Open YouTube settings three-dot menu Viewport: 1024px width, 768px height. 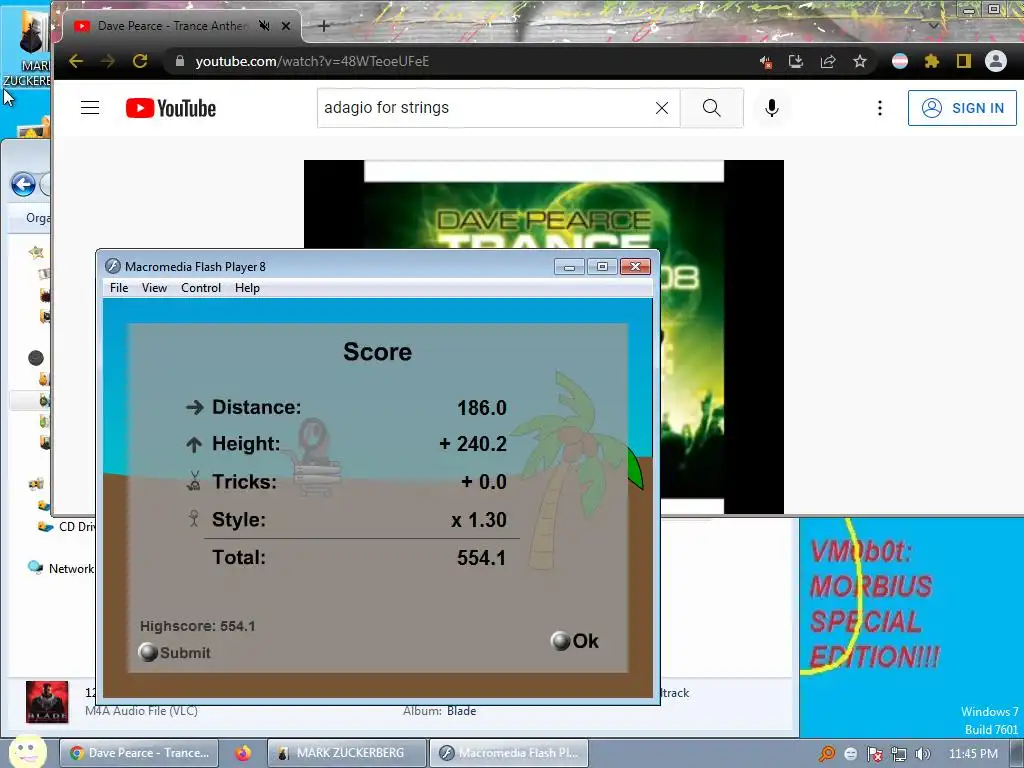coord(880,108)
